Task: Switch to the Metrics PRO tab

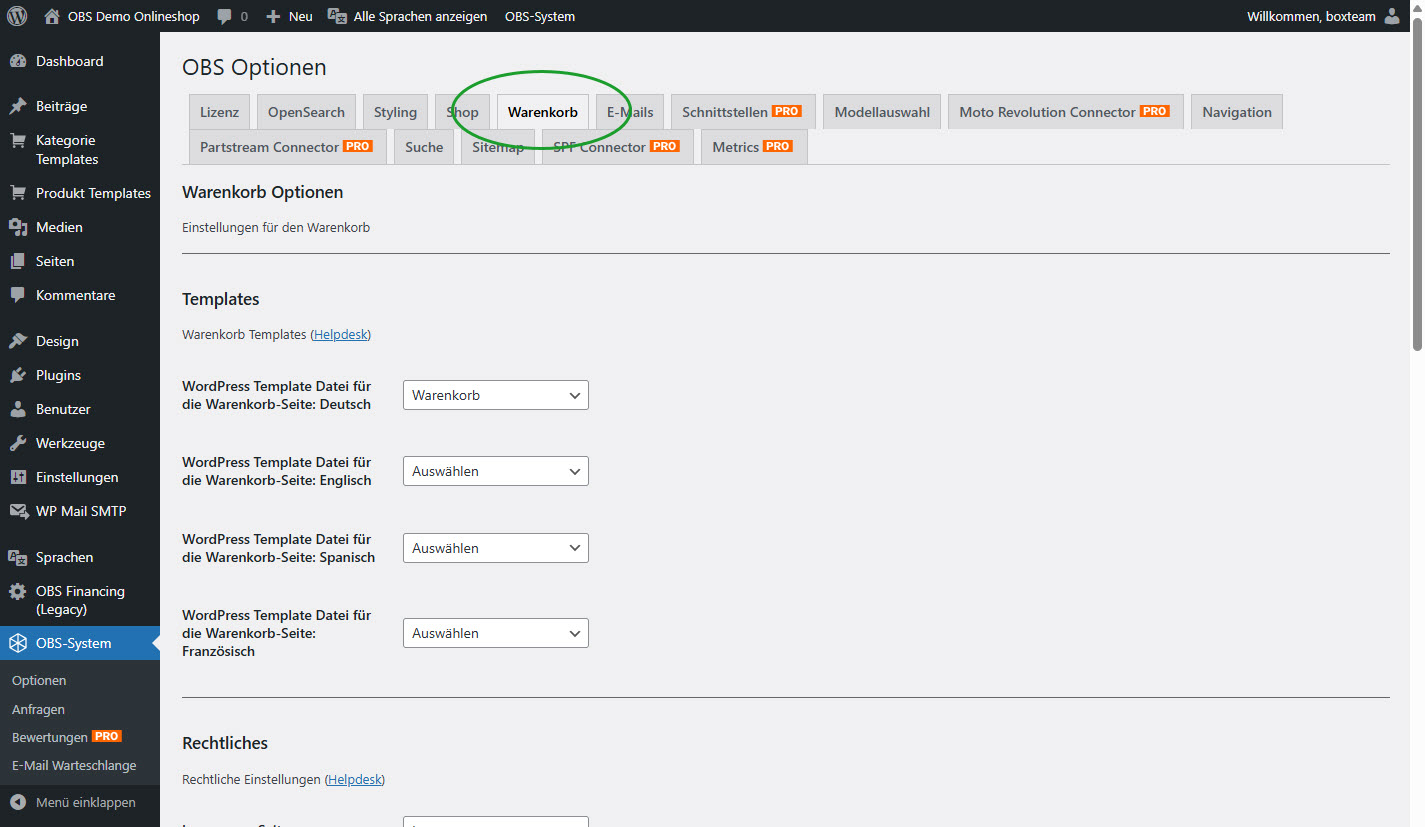Action: [754, 147]
